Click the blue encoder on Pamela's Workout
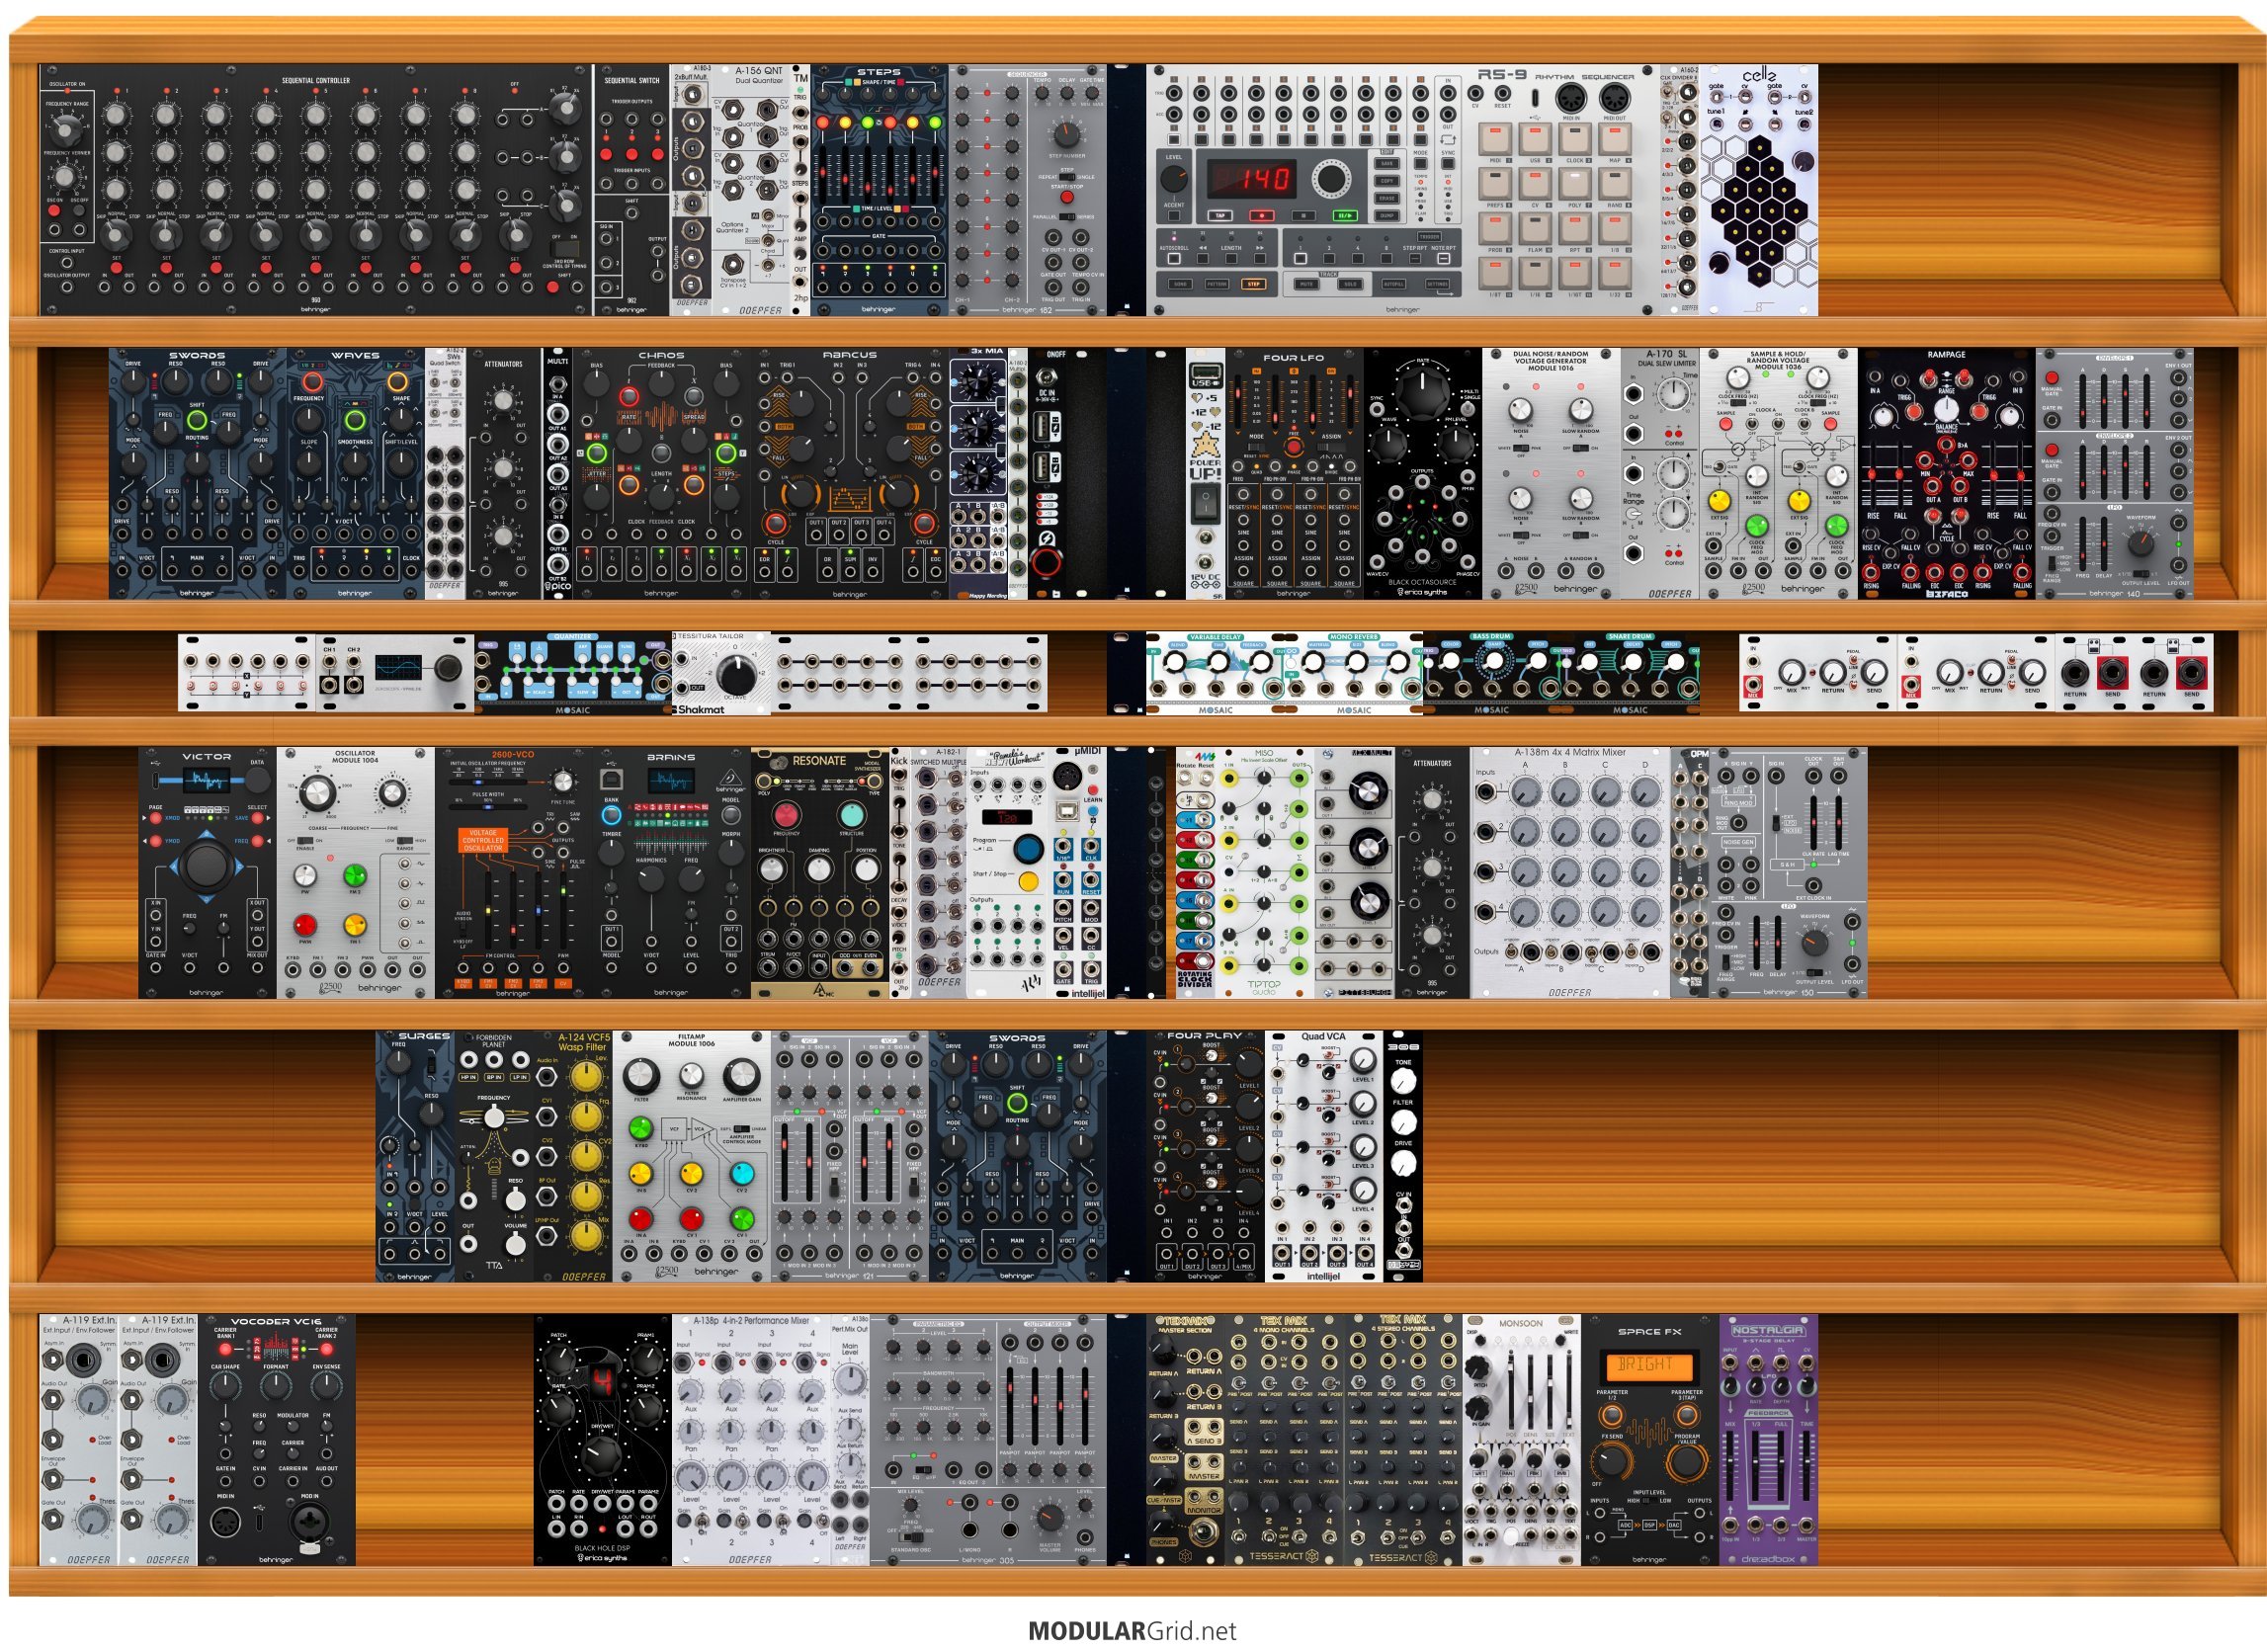The image size is (2267, 1652). point(1027,849)
